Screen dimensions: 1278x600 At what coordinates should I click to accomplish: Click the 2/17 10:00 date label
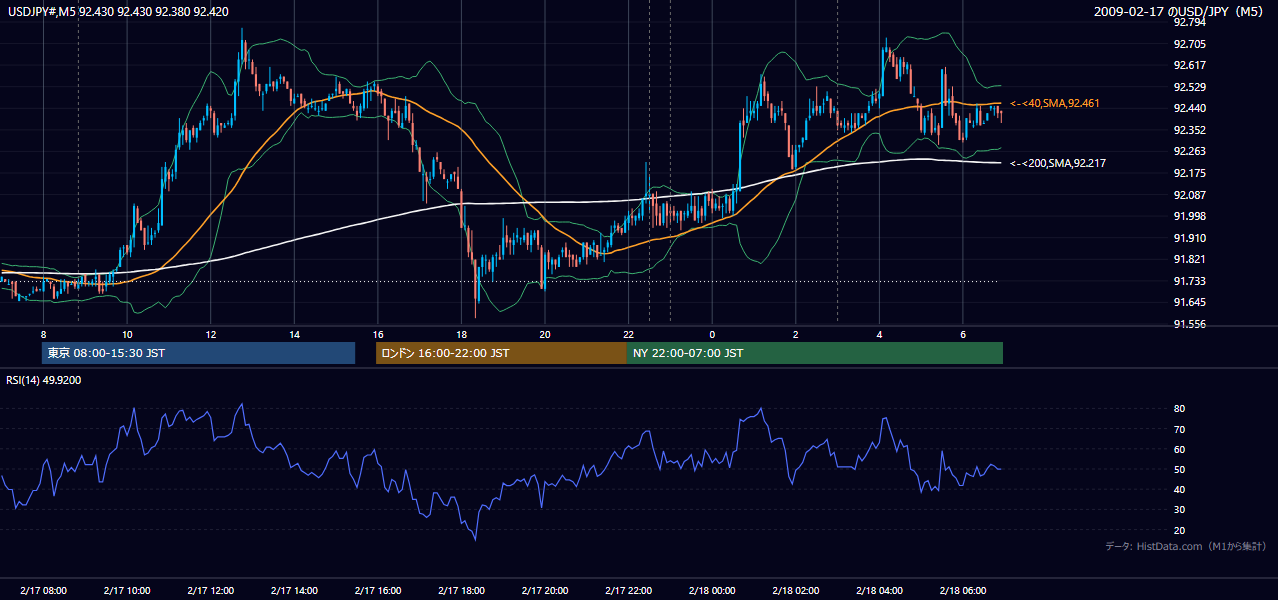click(127, 591)
